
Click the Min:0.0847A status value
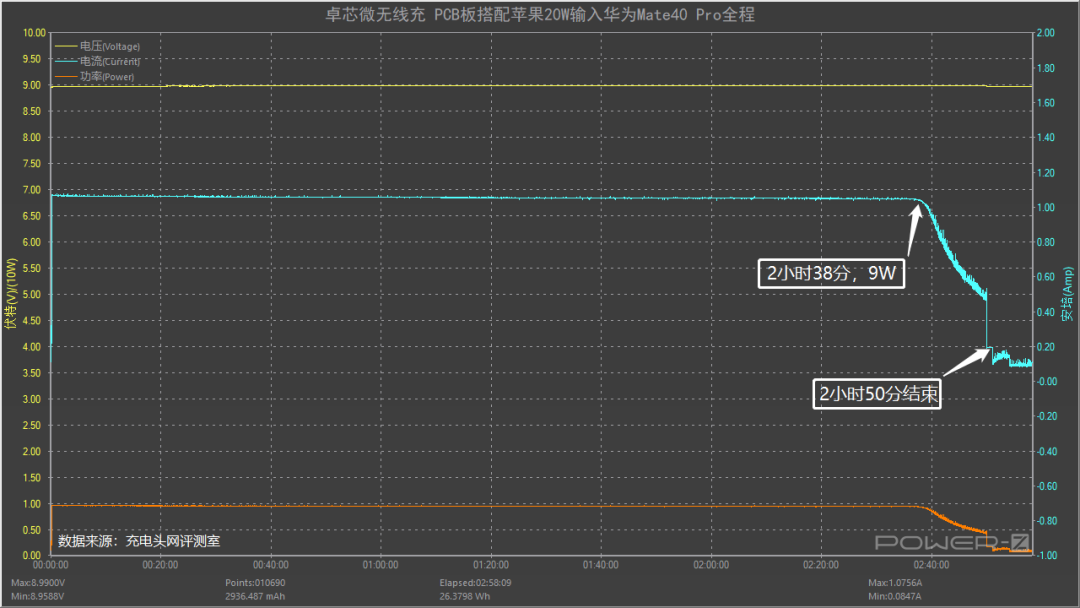click(x=894, y=596)
